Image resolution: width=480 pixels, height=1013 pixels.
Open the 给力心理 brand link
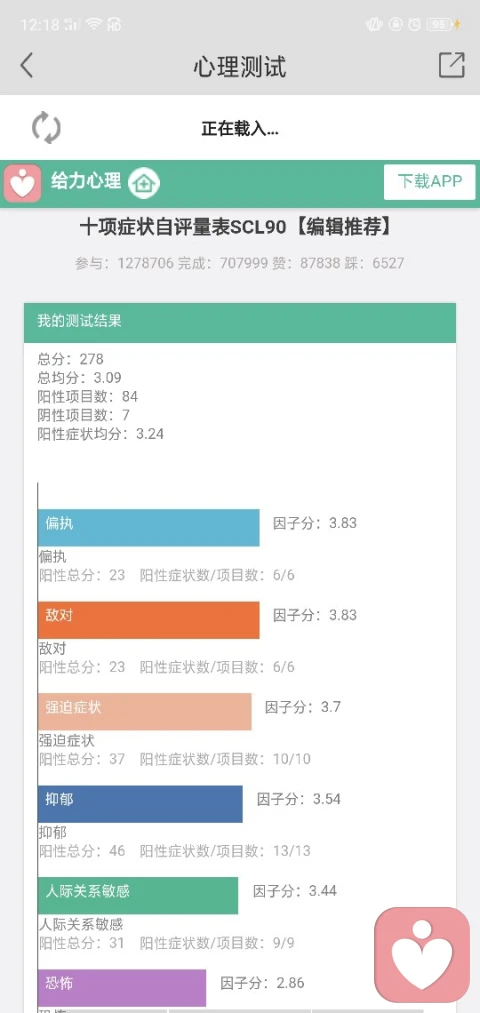[86, 181]
